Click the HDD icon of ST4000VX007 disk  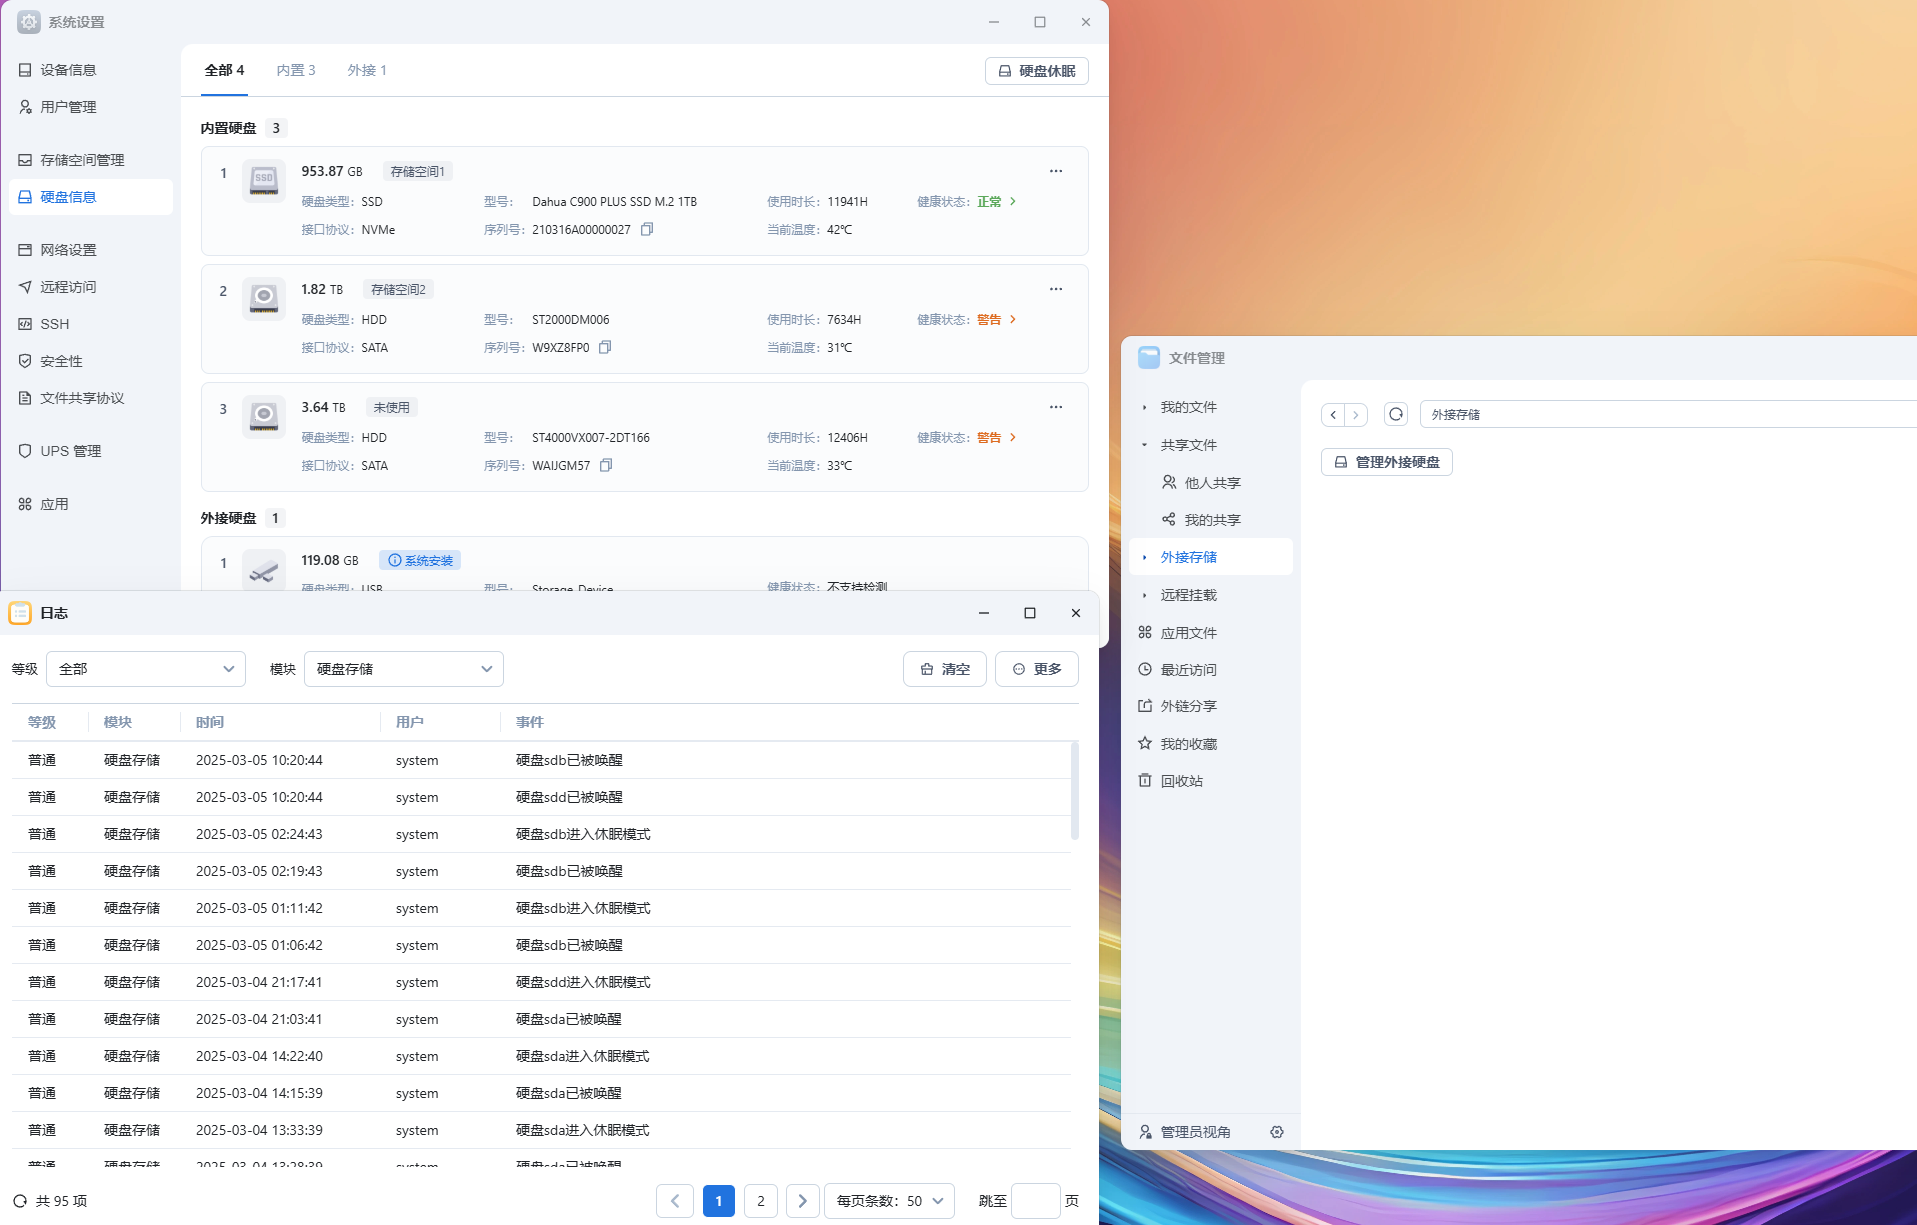click(264, 417)
